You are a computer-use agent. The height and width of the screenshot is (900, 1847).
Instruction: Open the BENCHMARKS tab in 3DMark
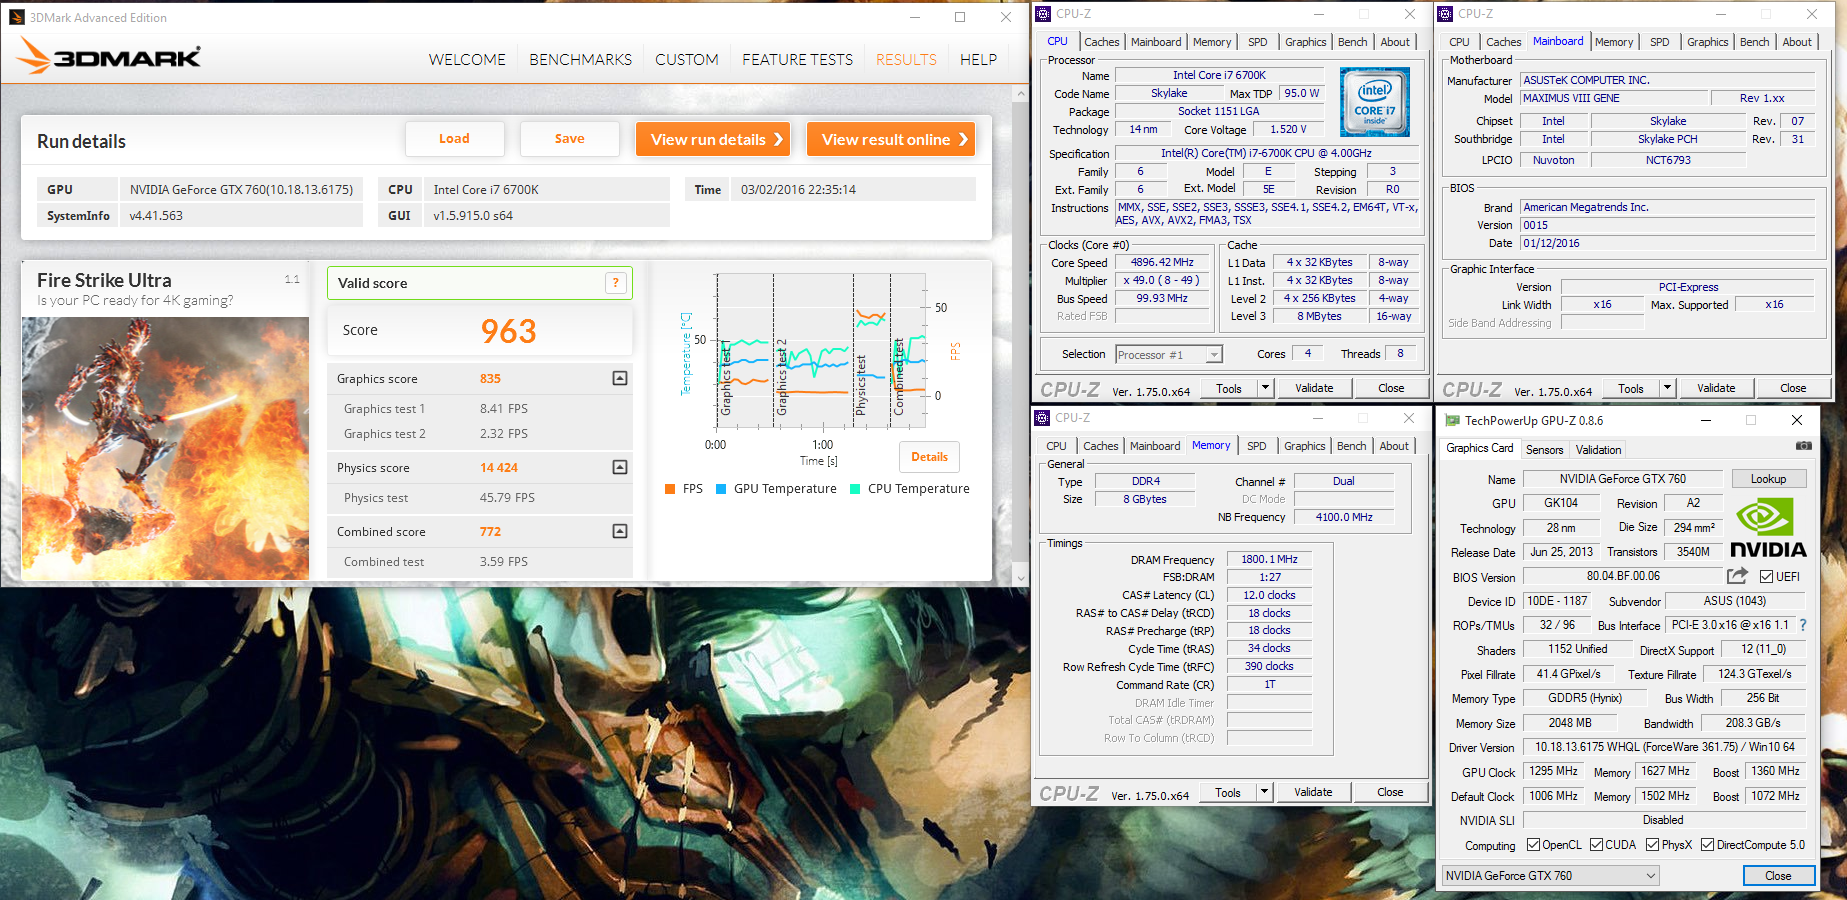coord(580,60)
